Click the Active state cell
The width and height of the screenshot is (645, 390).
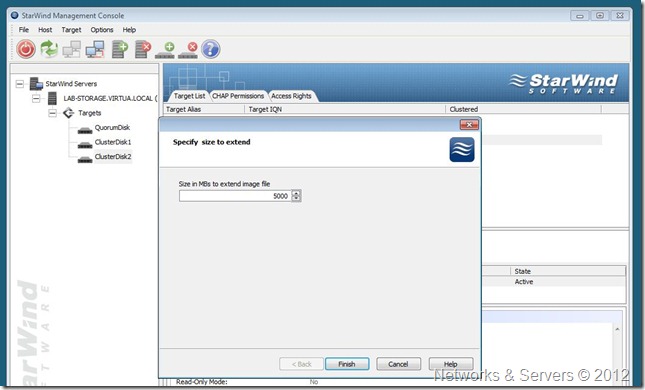(x=524, y=282)
